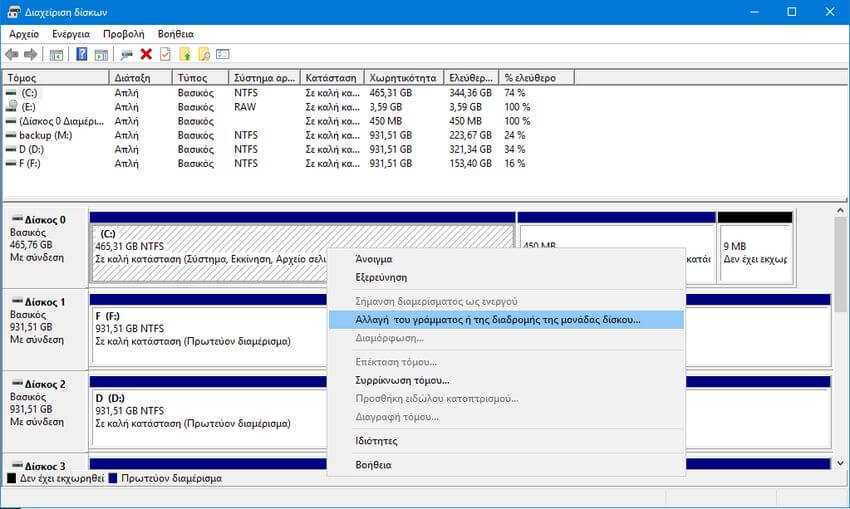Click the show/hide action pane icon
The height and width of the screenshot is (509, 850).
point(101,54)
